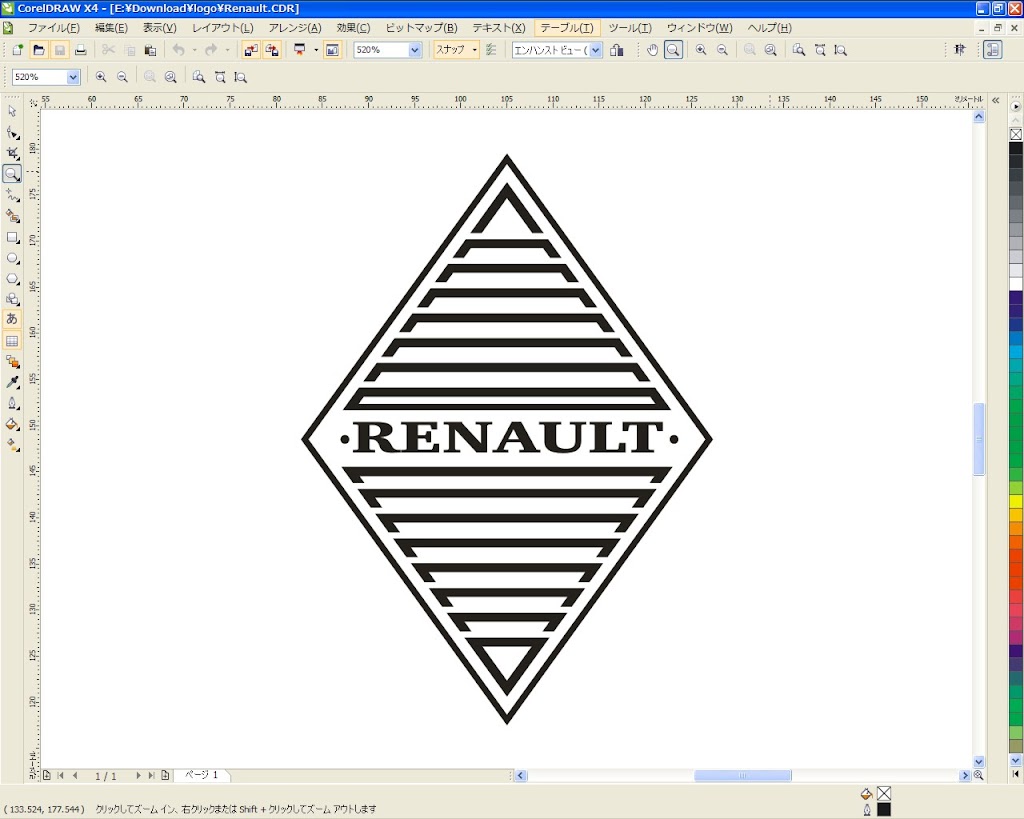Select the Table tool in the toolbox
1024x819 pixels.
12,341
